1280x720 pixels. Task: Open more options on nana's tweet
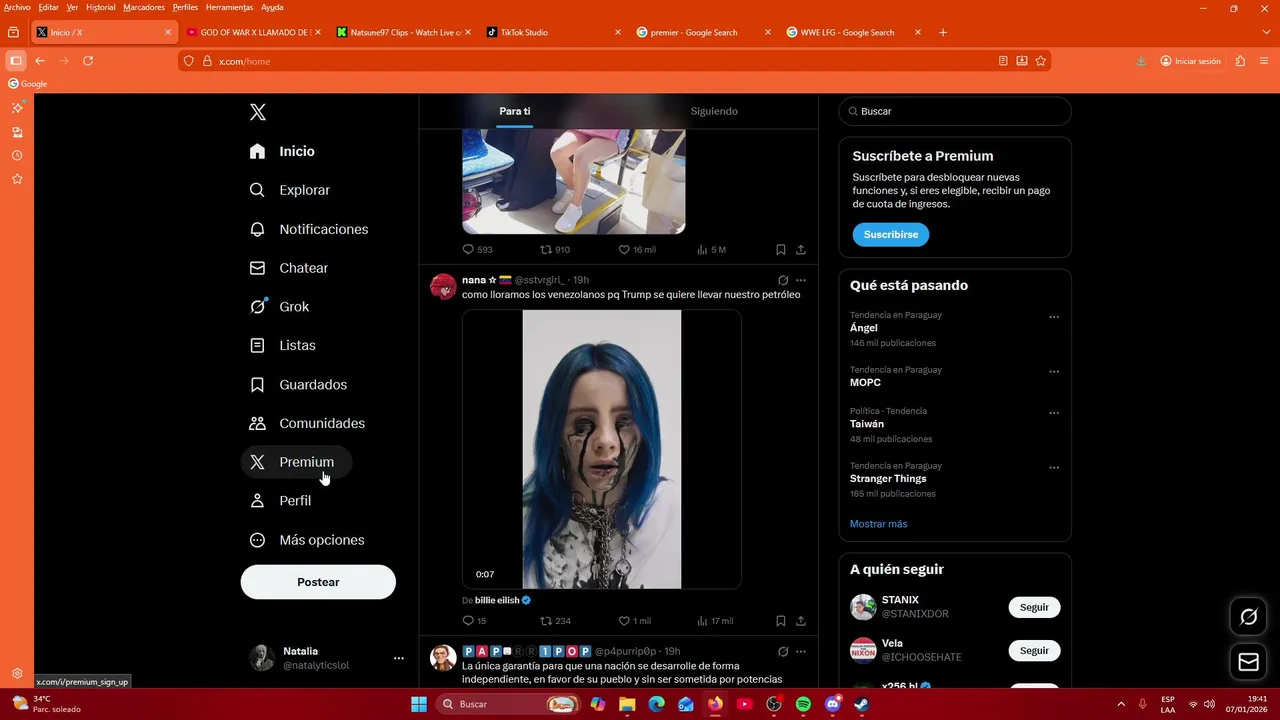801,281
